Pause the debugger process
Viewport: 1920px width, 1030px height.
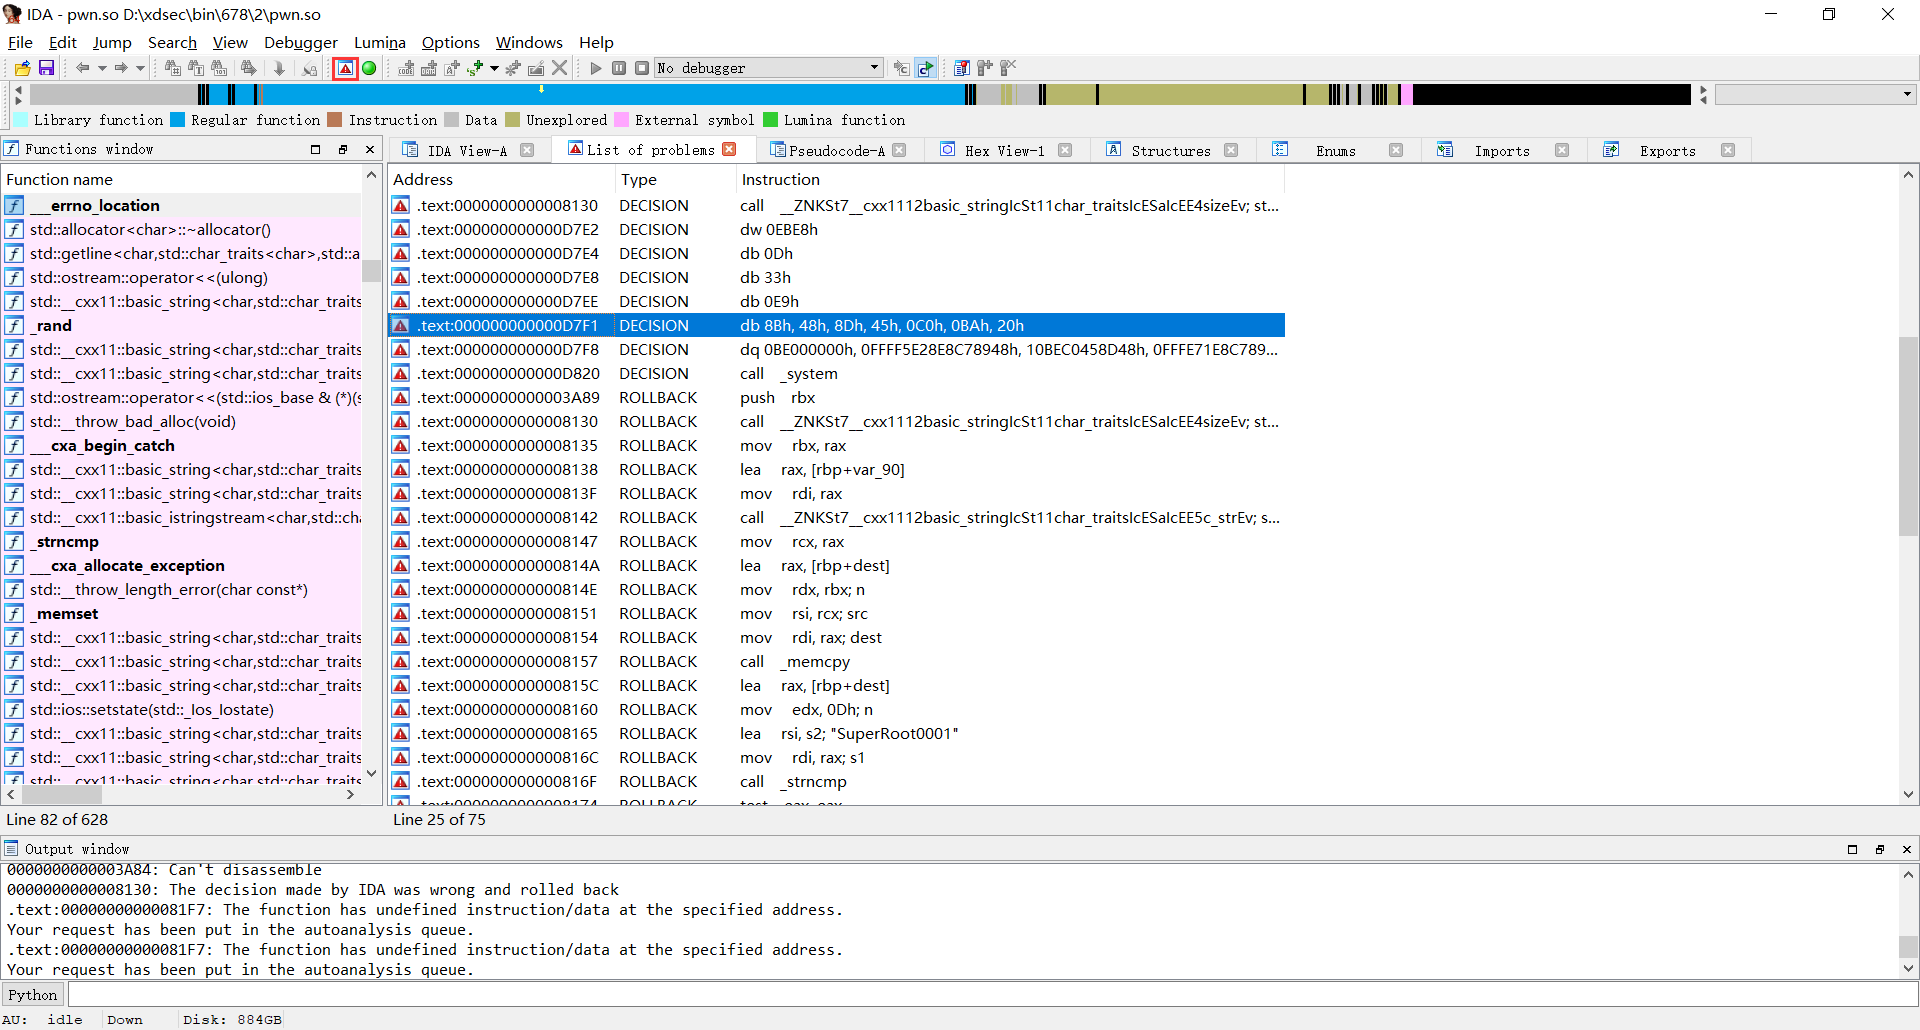[x=619, y=68]
